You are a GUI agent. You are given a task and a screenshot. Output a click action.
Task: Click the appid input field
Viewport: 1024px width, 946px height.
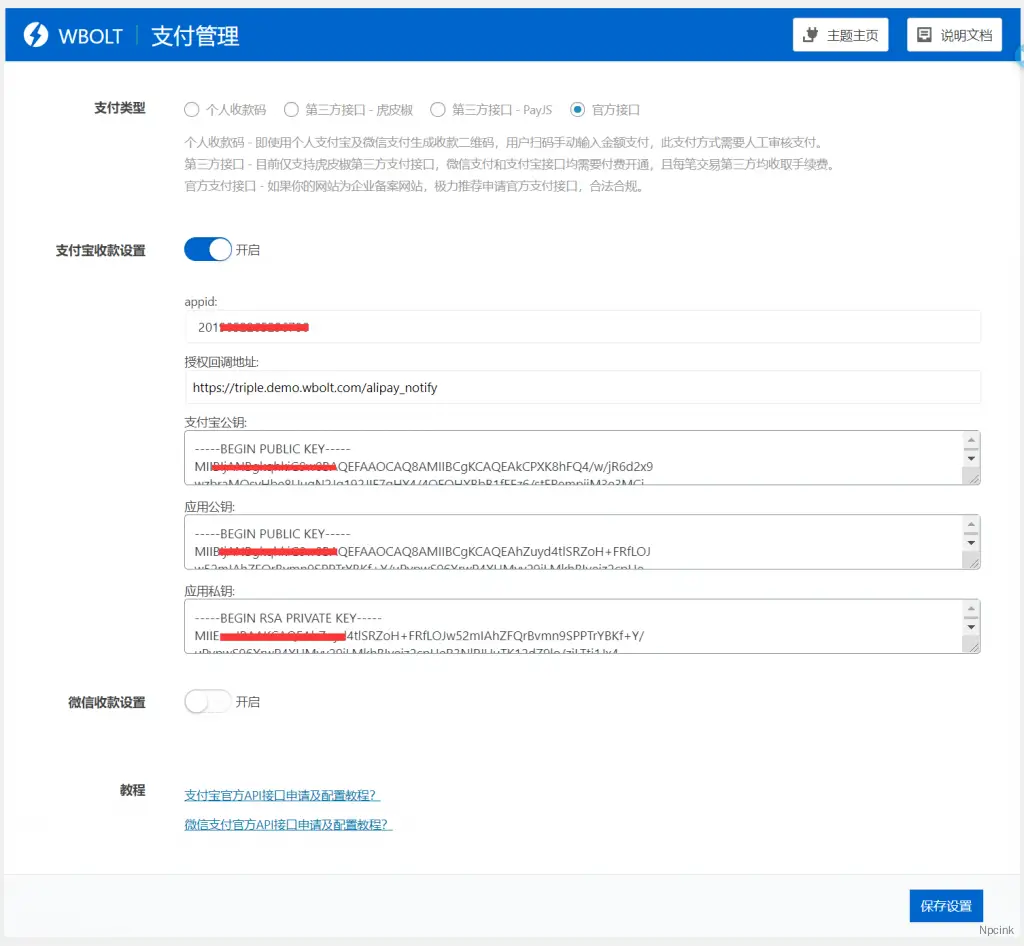(x=580, y=327)
